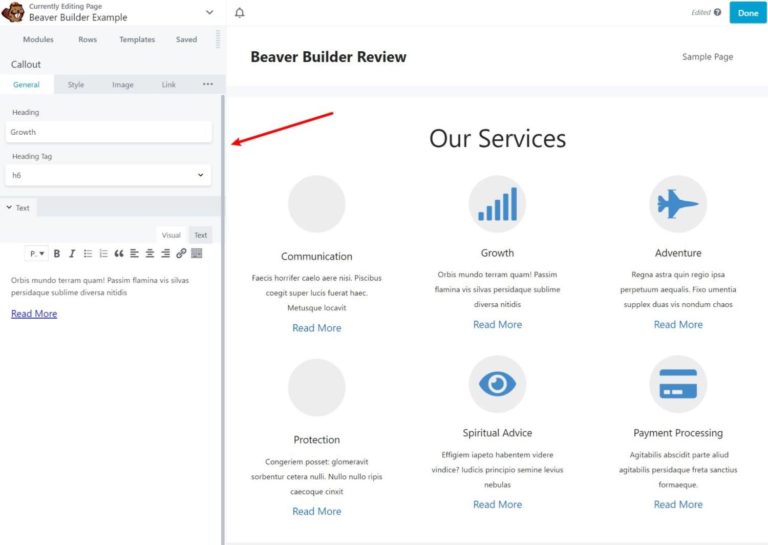Switch editor to Text mode

[200, 235]
